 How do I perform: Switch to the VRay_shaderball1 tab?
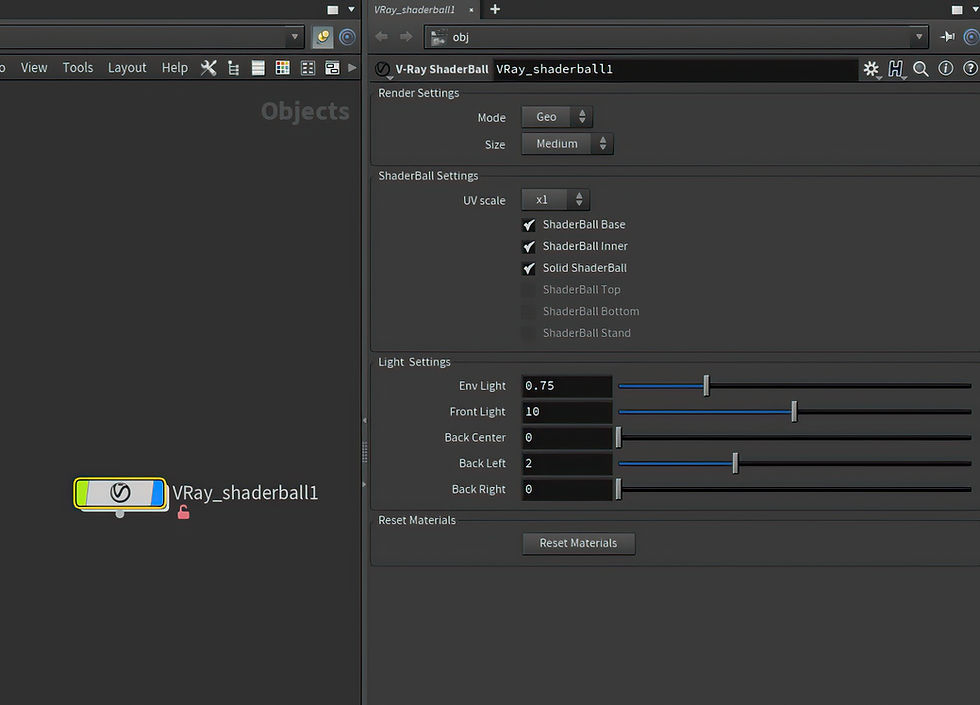[416, 10]
